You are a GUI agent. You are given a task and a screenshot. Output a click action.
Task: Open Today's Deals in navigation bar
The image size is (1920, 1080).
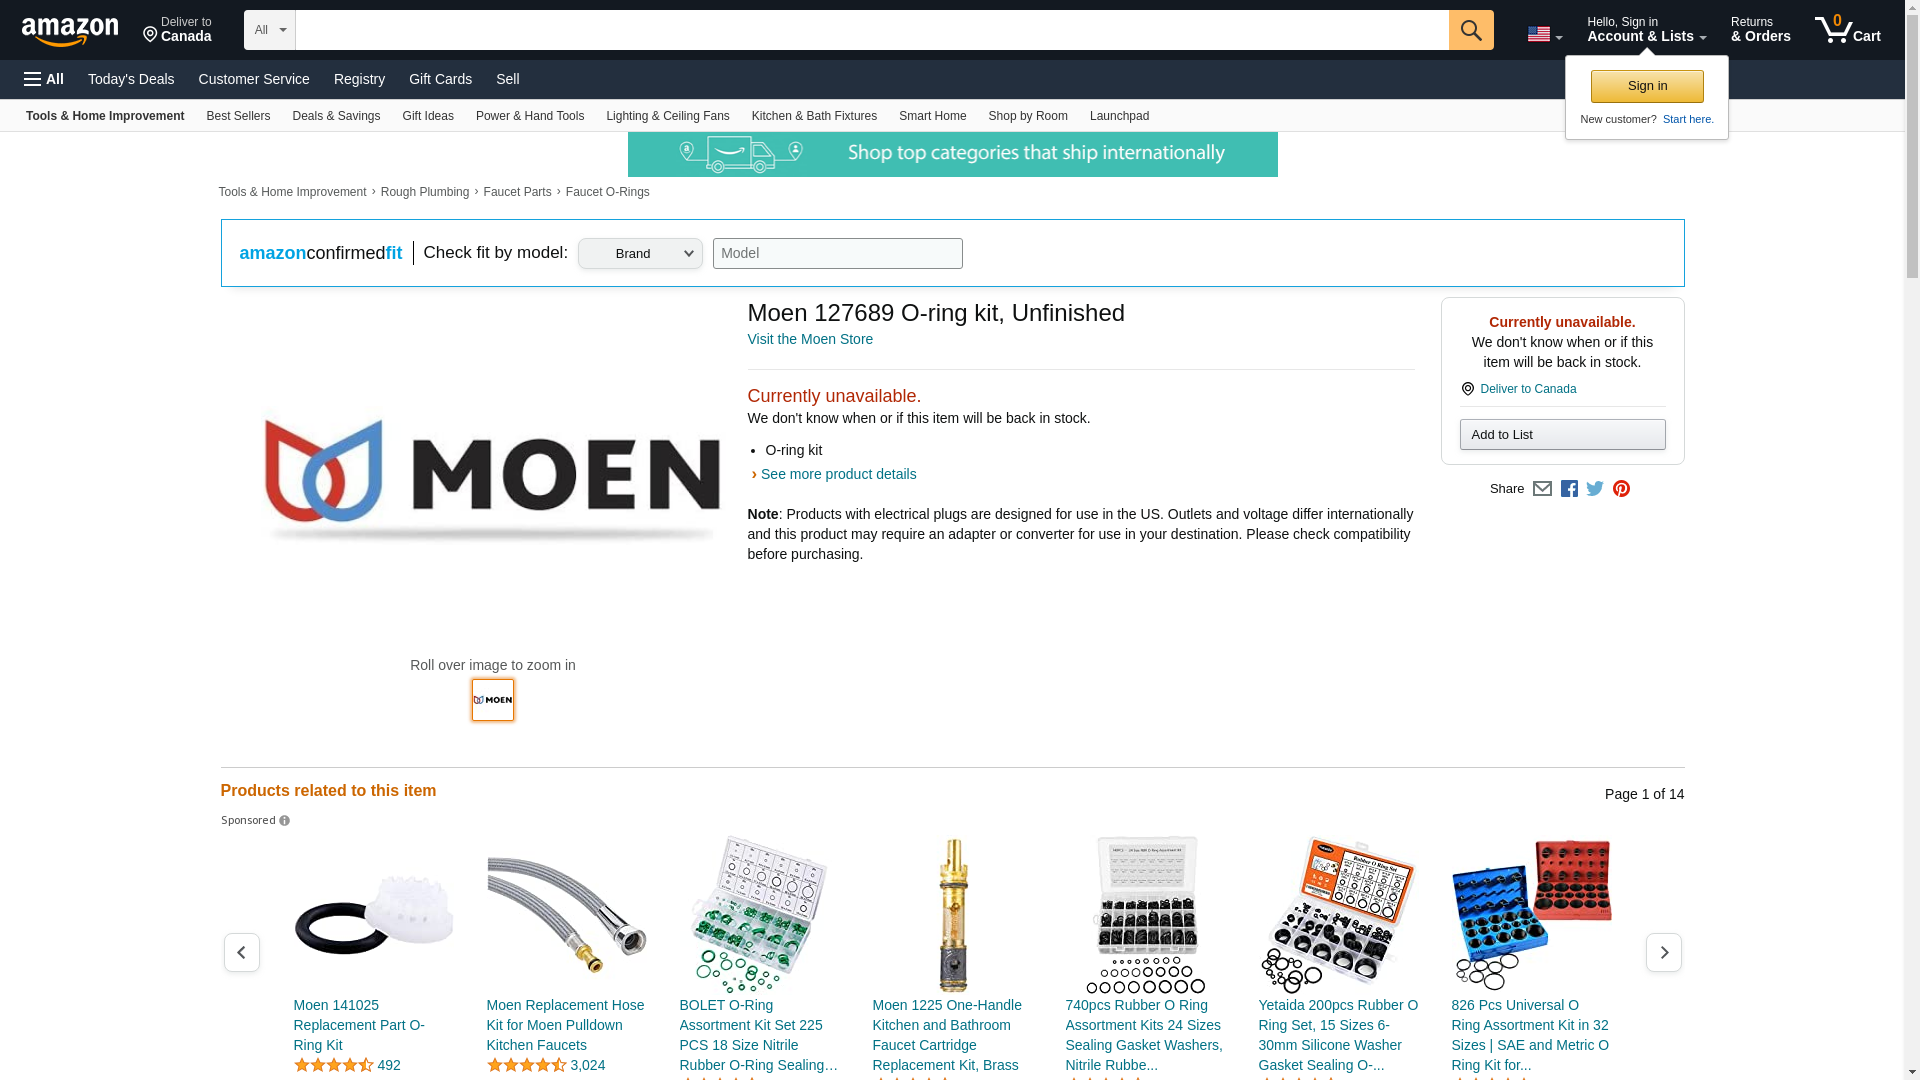[131, 79]
